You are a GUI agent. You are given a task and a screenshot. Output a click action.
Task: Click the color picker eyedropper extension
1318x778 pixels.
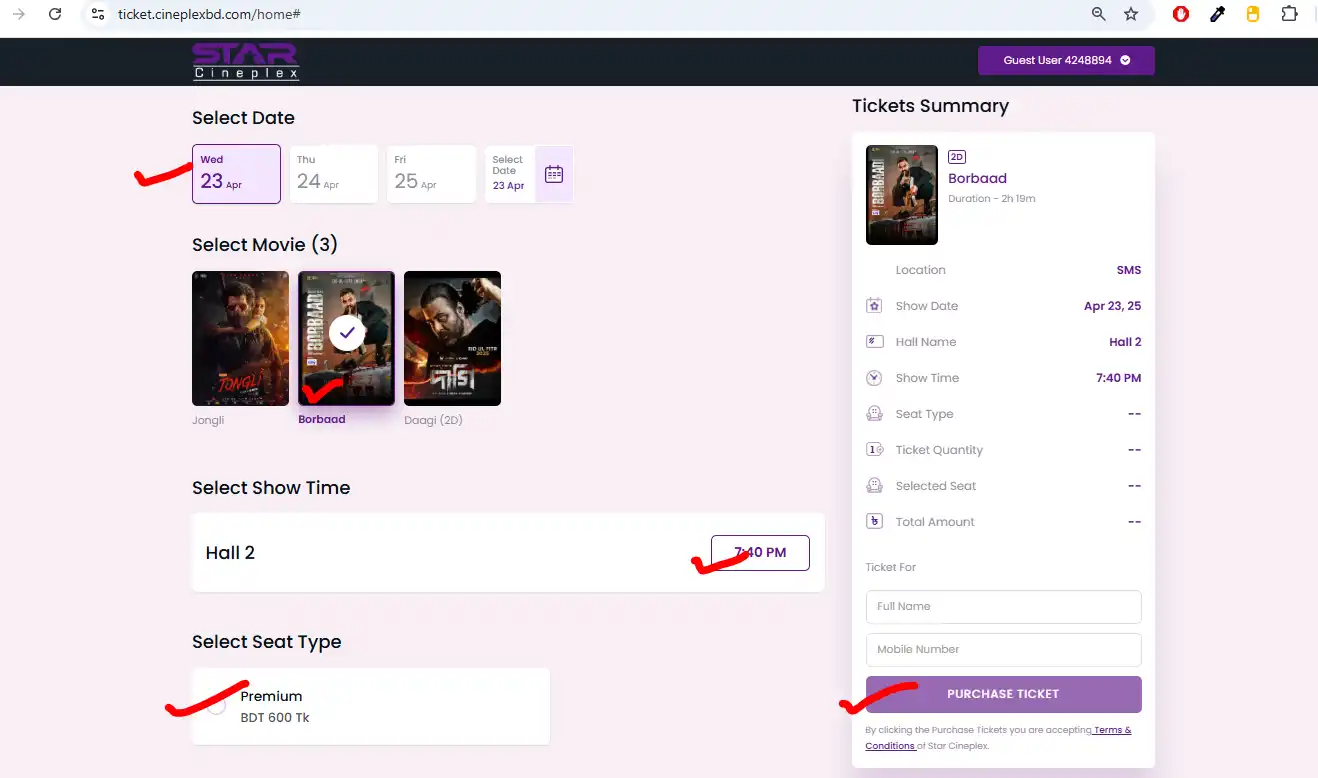coord(1217,14)
